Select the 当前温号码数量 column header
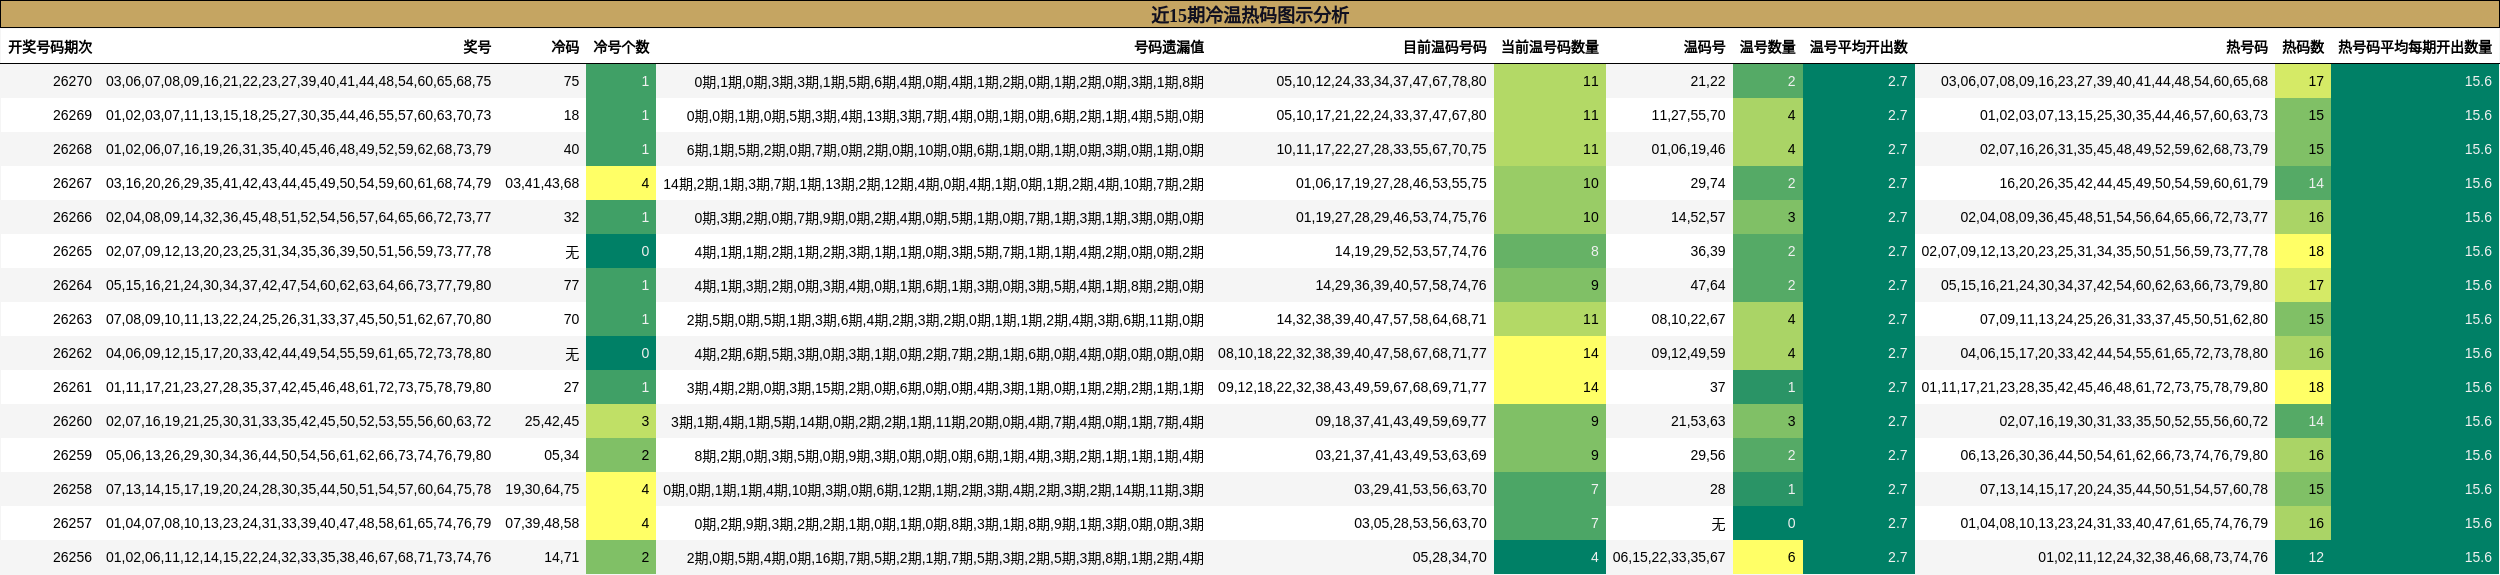This screenshot has height=575, width=2500. point(1549,47)
